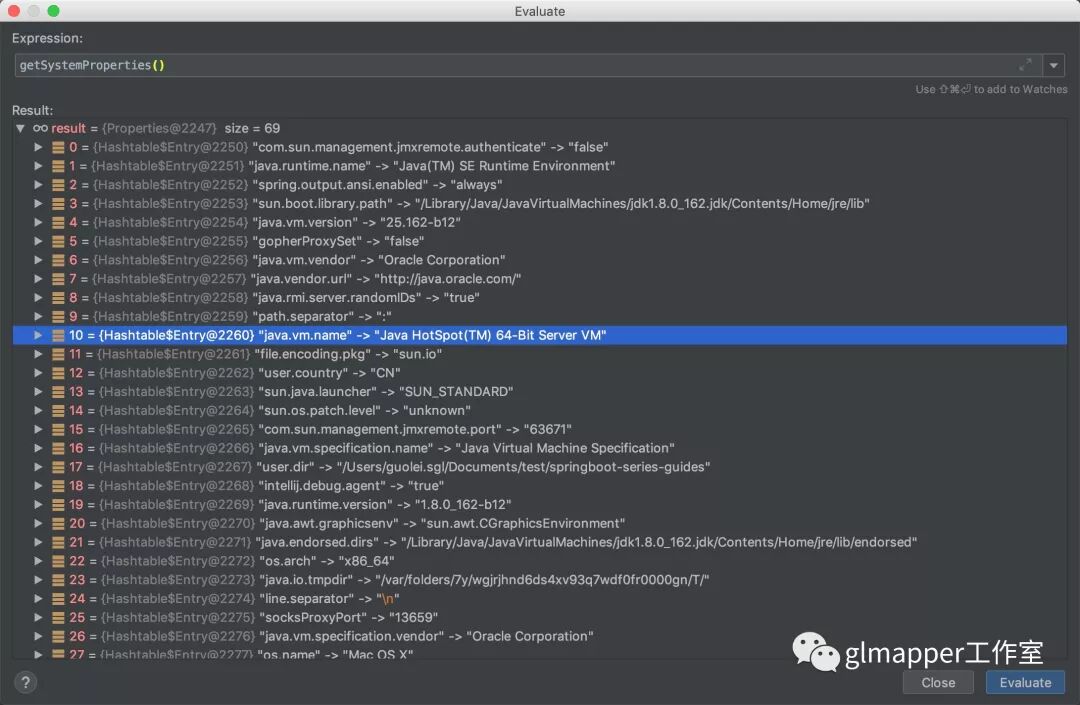Screen dimensions: 1080x705
Task: Collapse the result Properties@2247 node
Action: coord(21,128)
